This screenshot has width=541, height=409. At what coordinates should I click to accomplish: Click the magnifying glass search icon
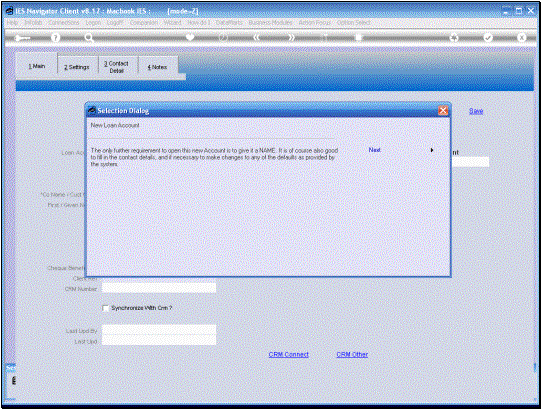click(x=89, y=38)
